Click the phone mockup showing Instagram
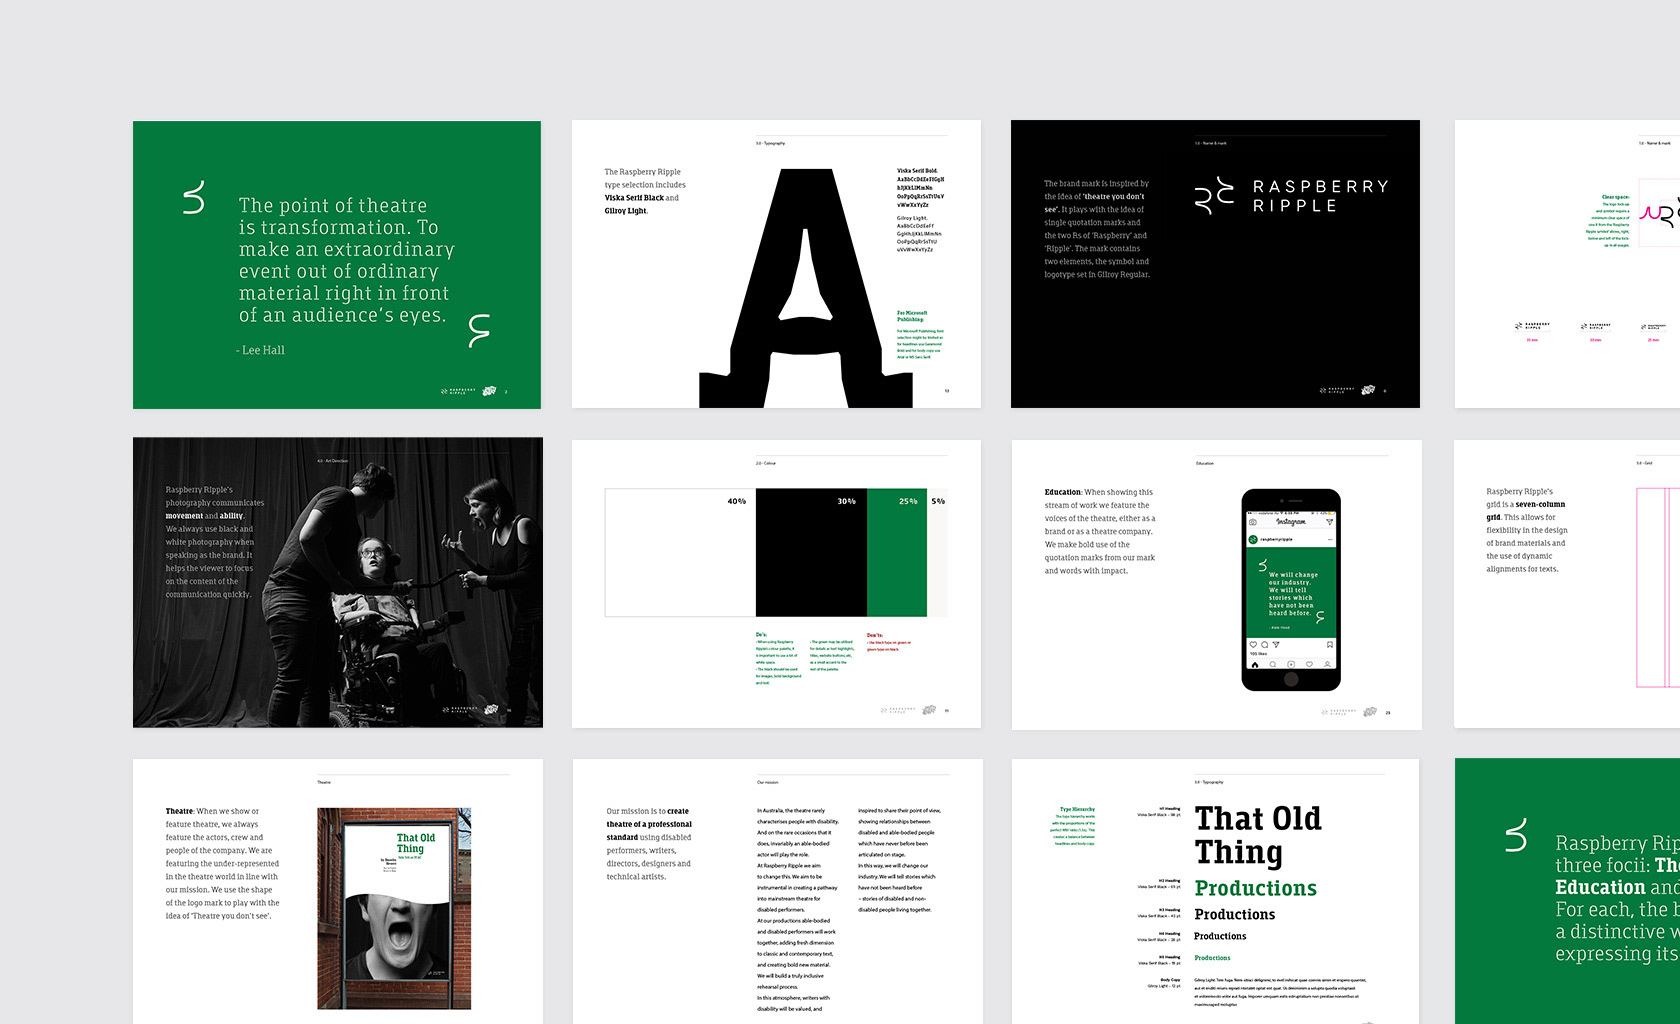Screen dimensions: 1680x1024 1290,590
